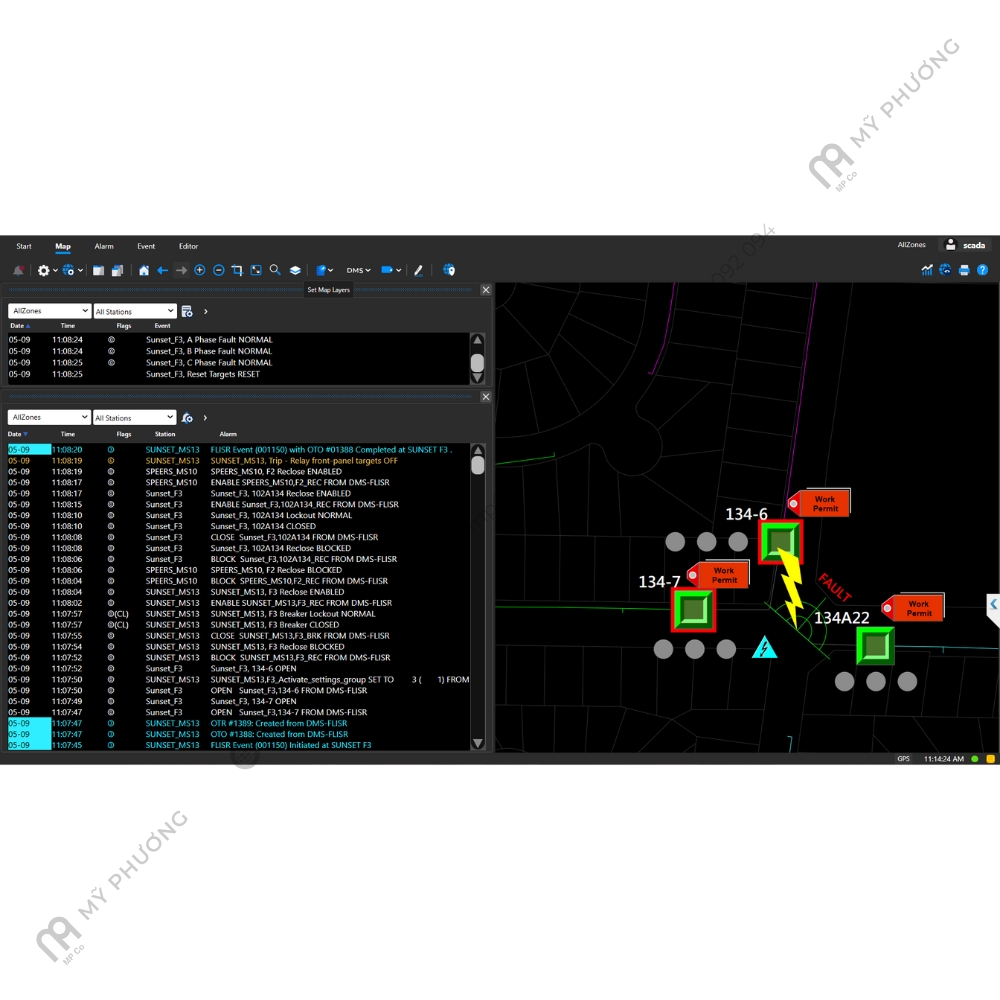The height and width of the screenshot is (1000, 1000).
Task: Click the print icon at top right
Action: 964,270
